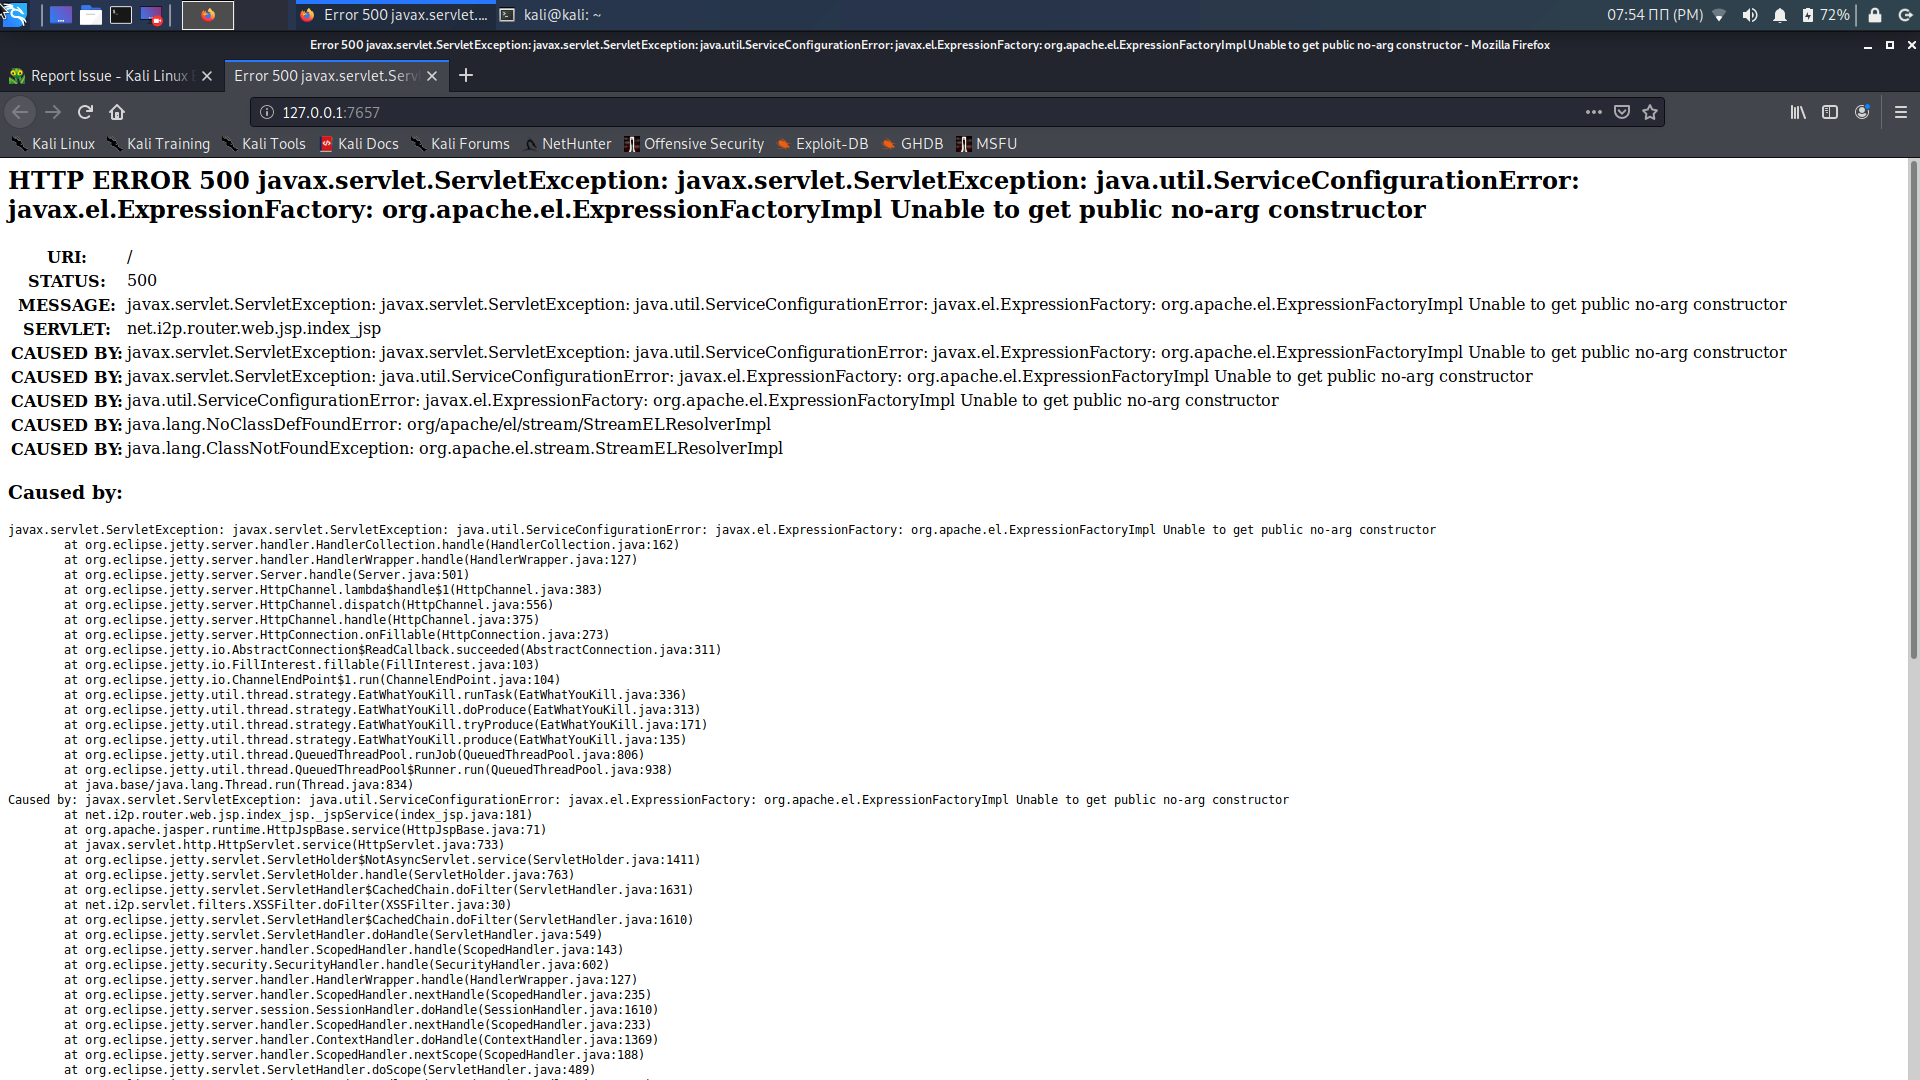Viewport: 1920px width, 1080px height.
Task: Open Firefox hamburger menu
Action: [x=1900, y=112]
